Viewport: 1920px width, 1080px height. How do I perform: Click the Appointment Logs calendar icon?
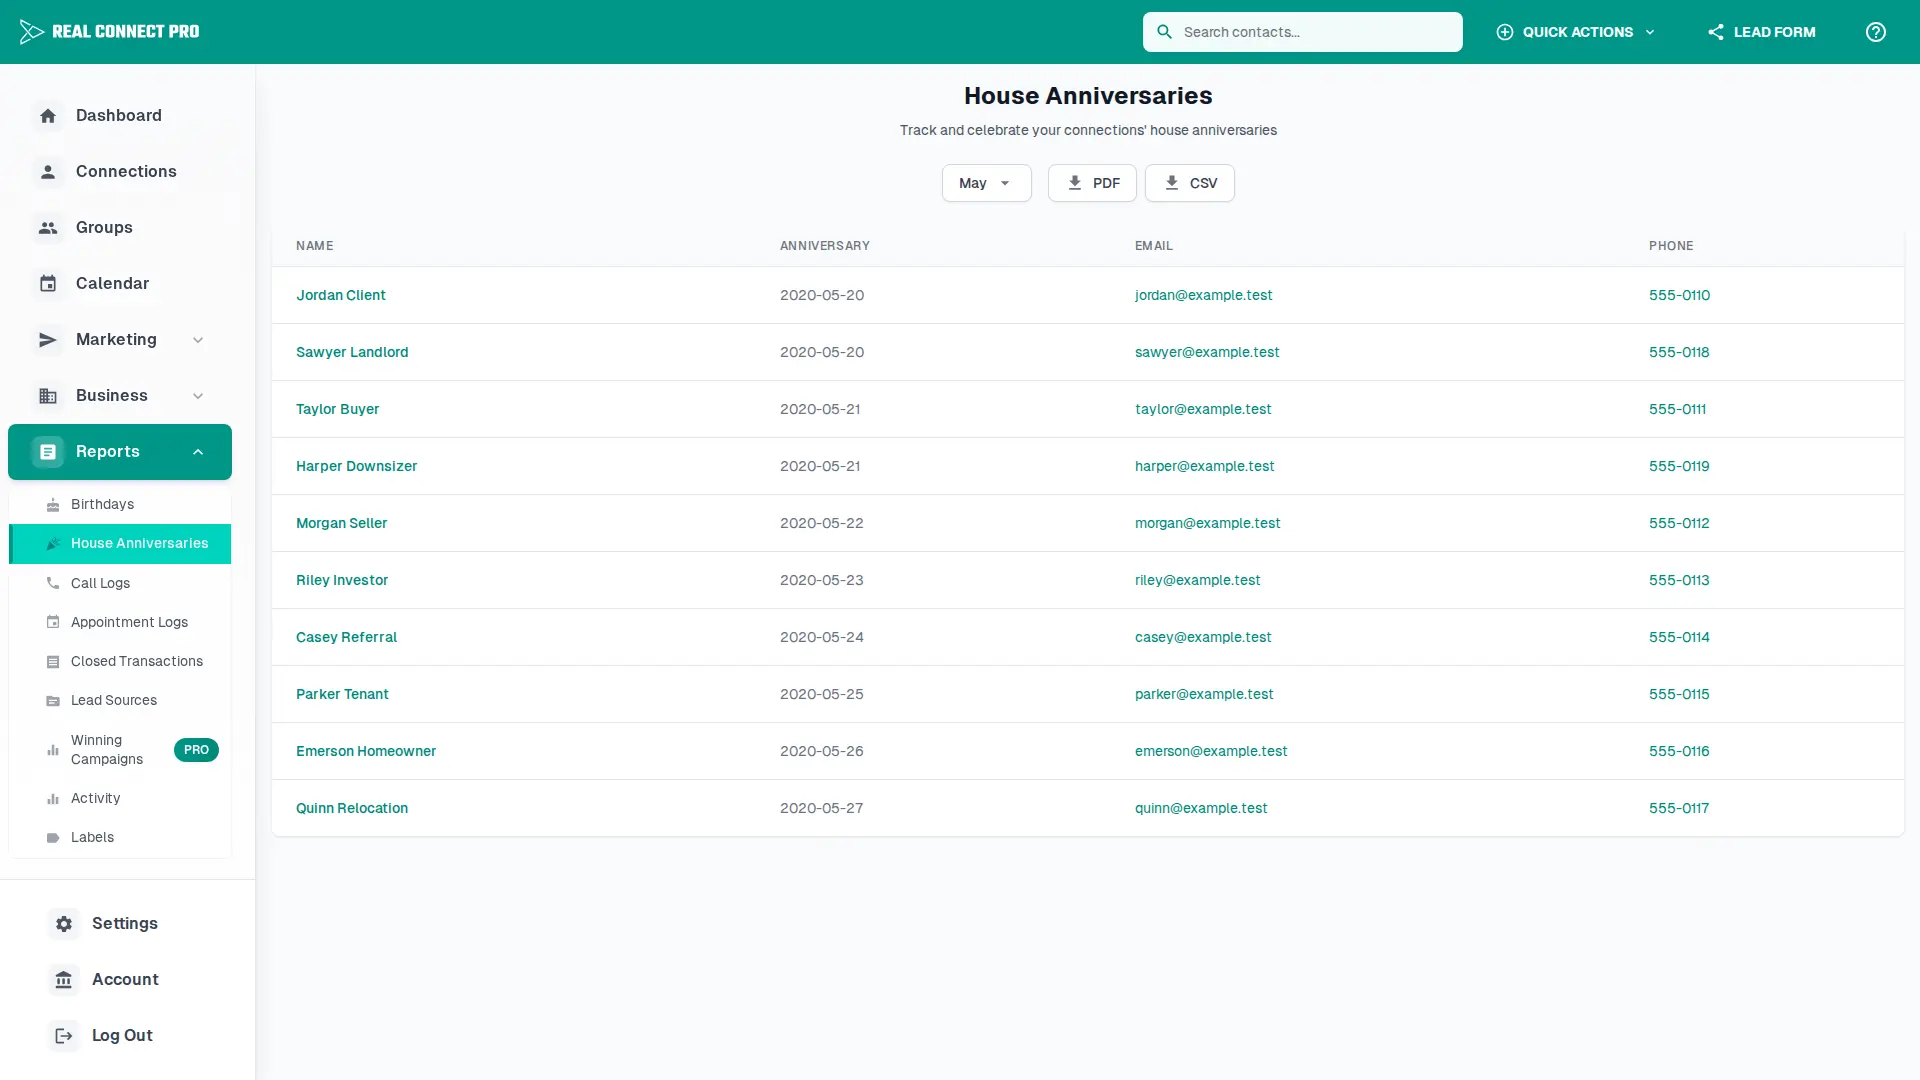pyautogui.click(x=53, y=622)
